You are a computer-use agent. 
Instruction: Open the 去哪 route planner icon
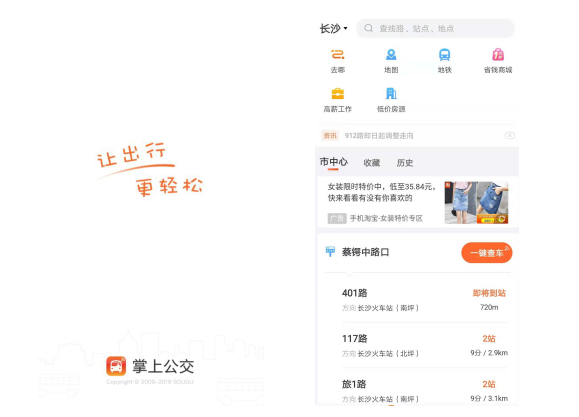click(338, 55)
